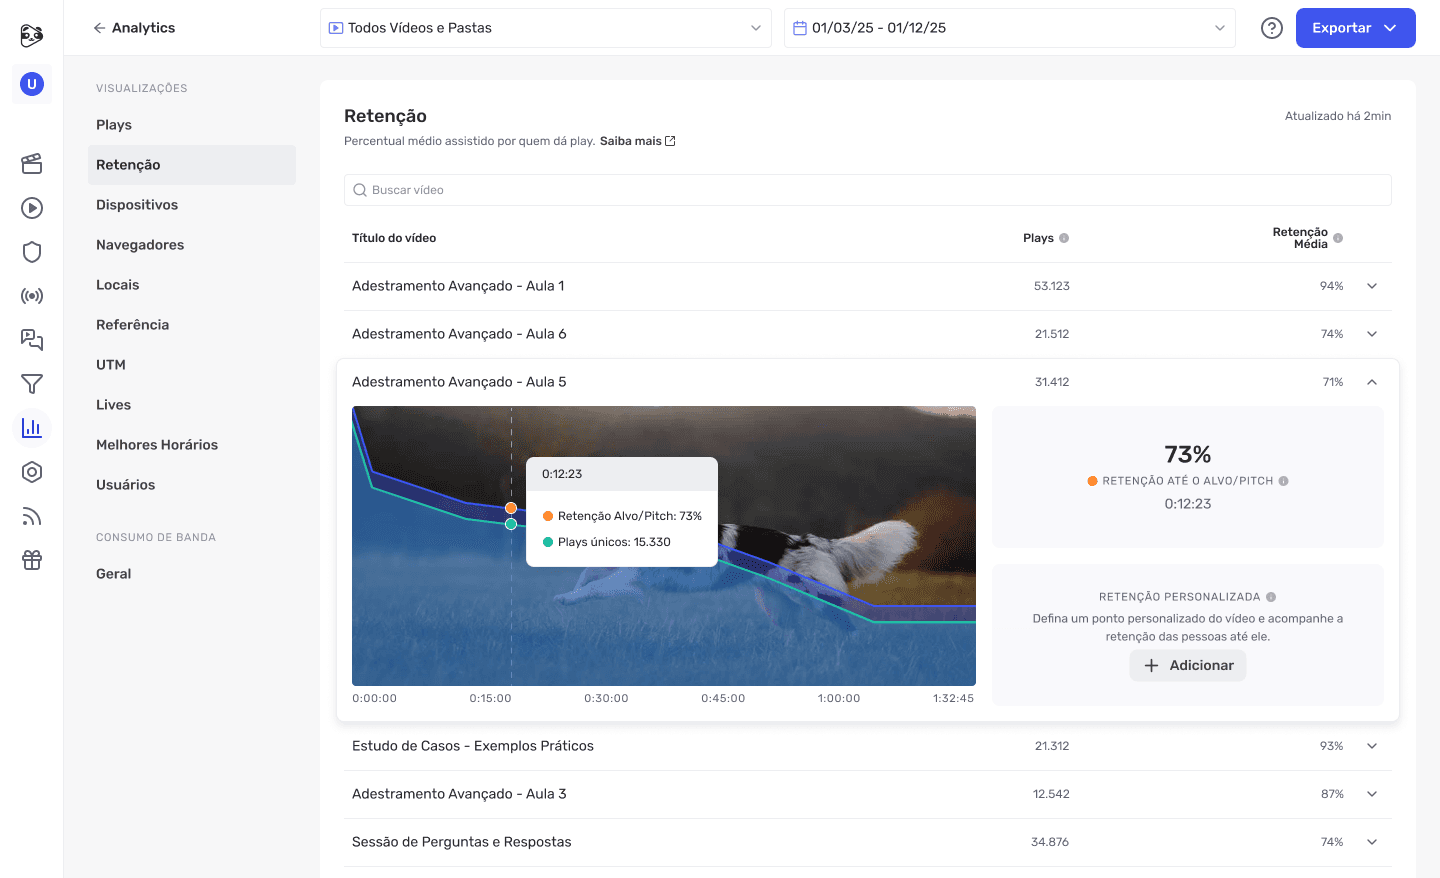
Task: Click the analytics bar chart icon
Action: click(31, 428)
